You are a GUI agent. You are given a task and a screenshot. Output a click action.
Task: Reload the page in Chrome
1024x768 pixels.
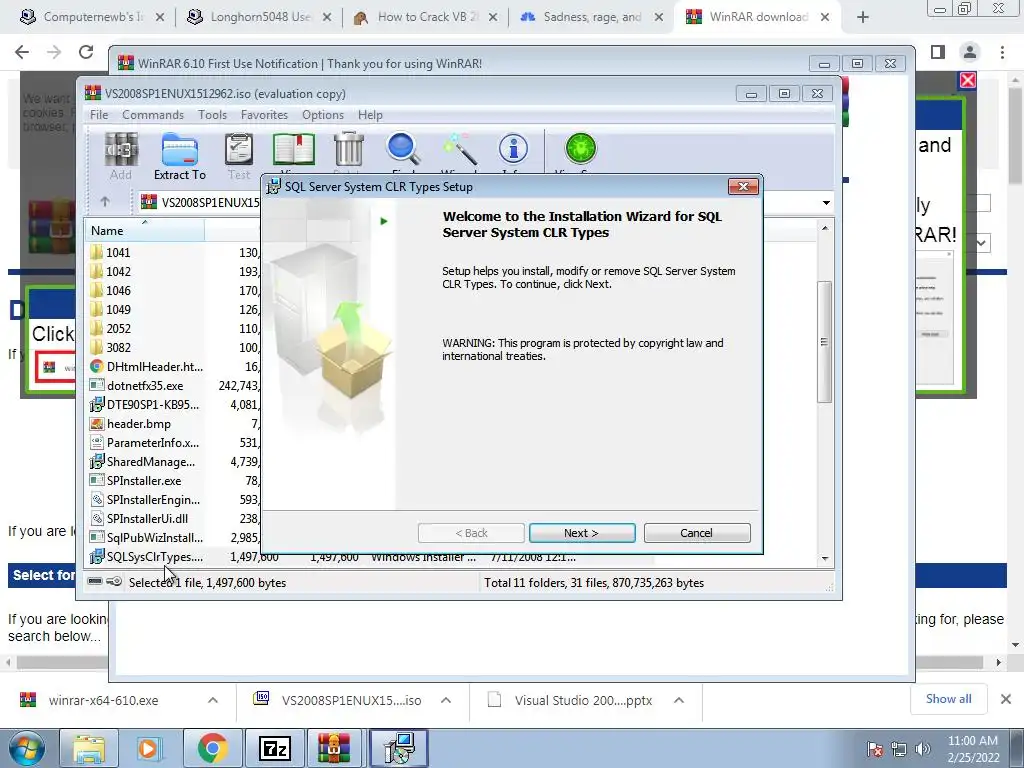[86, 52]
